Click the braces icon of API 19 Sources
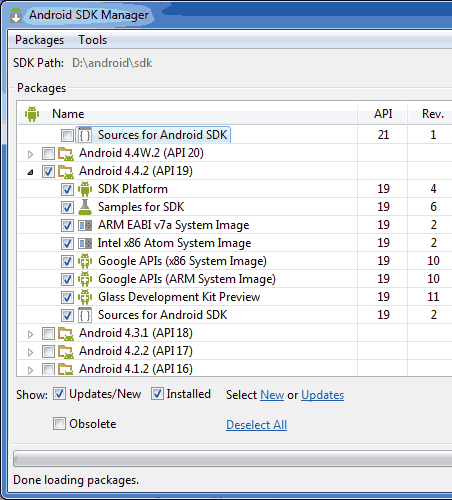Screen dimensions: 452x500 tap(85, 315)
